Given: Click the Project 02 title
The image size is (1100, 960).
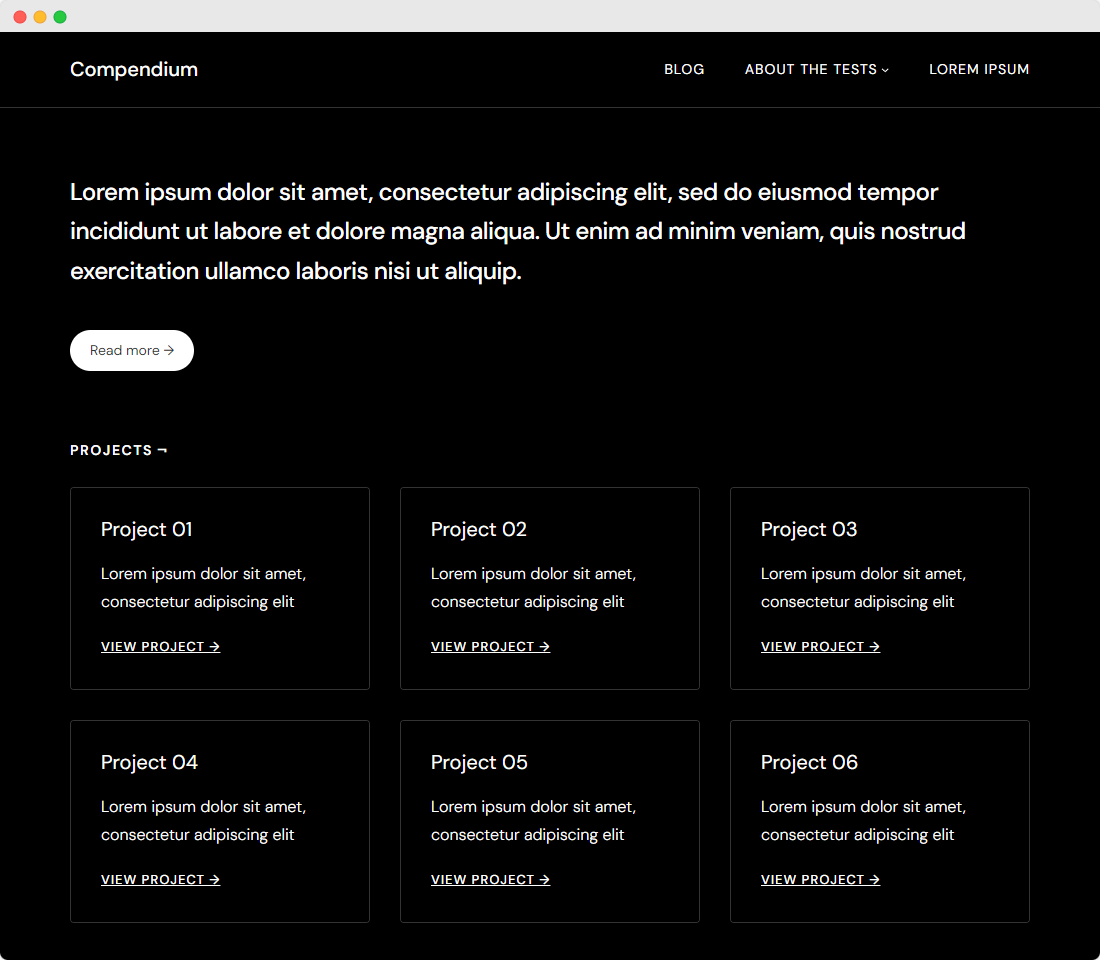Looking at the screenshot, I should (478, 529).
